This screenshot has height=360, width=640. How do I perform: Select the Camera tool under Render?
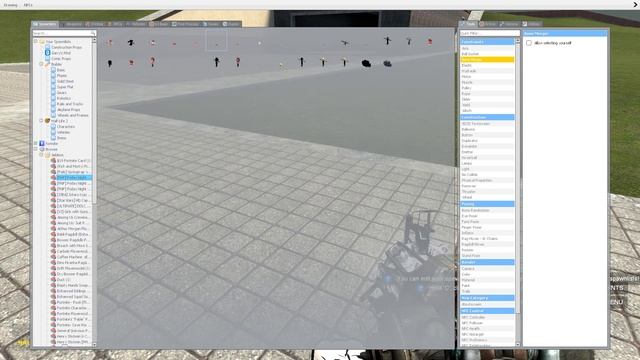coord(487,269)
